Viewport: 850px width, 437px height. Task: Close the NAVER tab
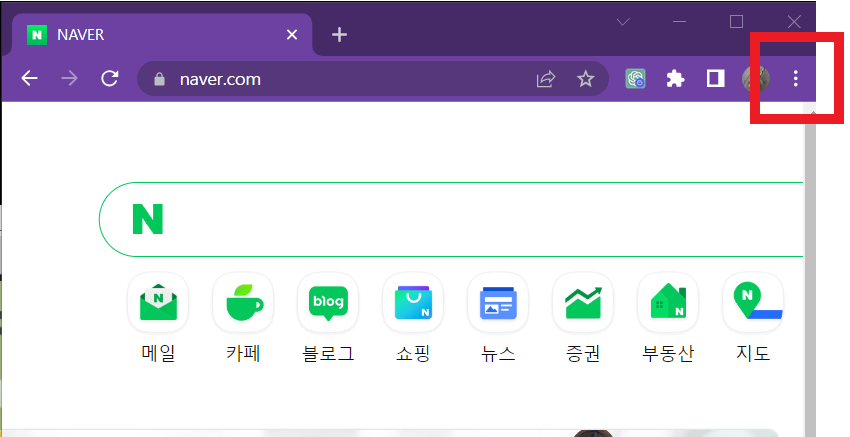[292, 35]
